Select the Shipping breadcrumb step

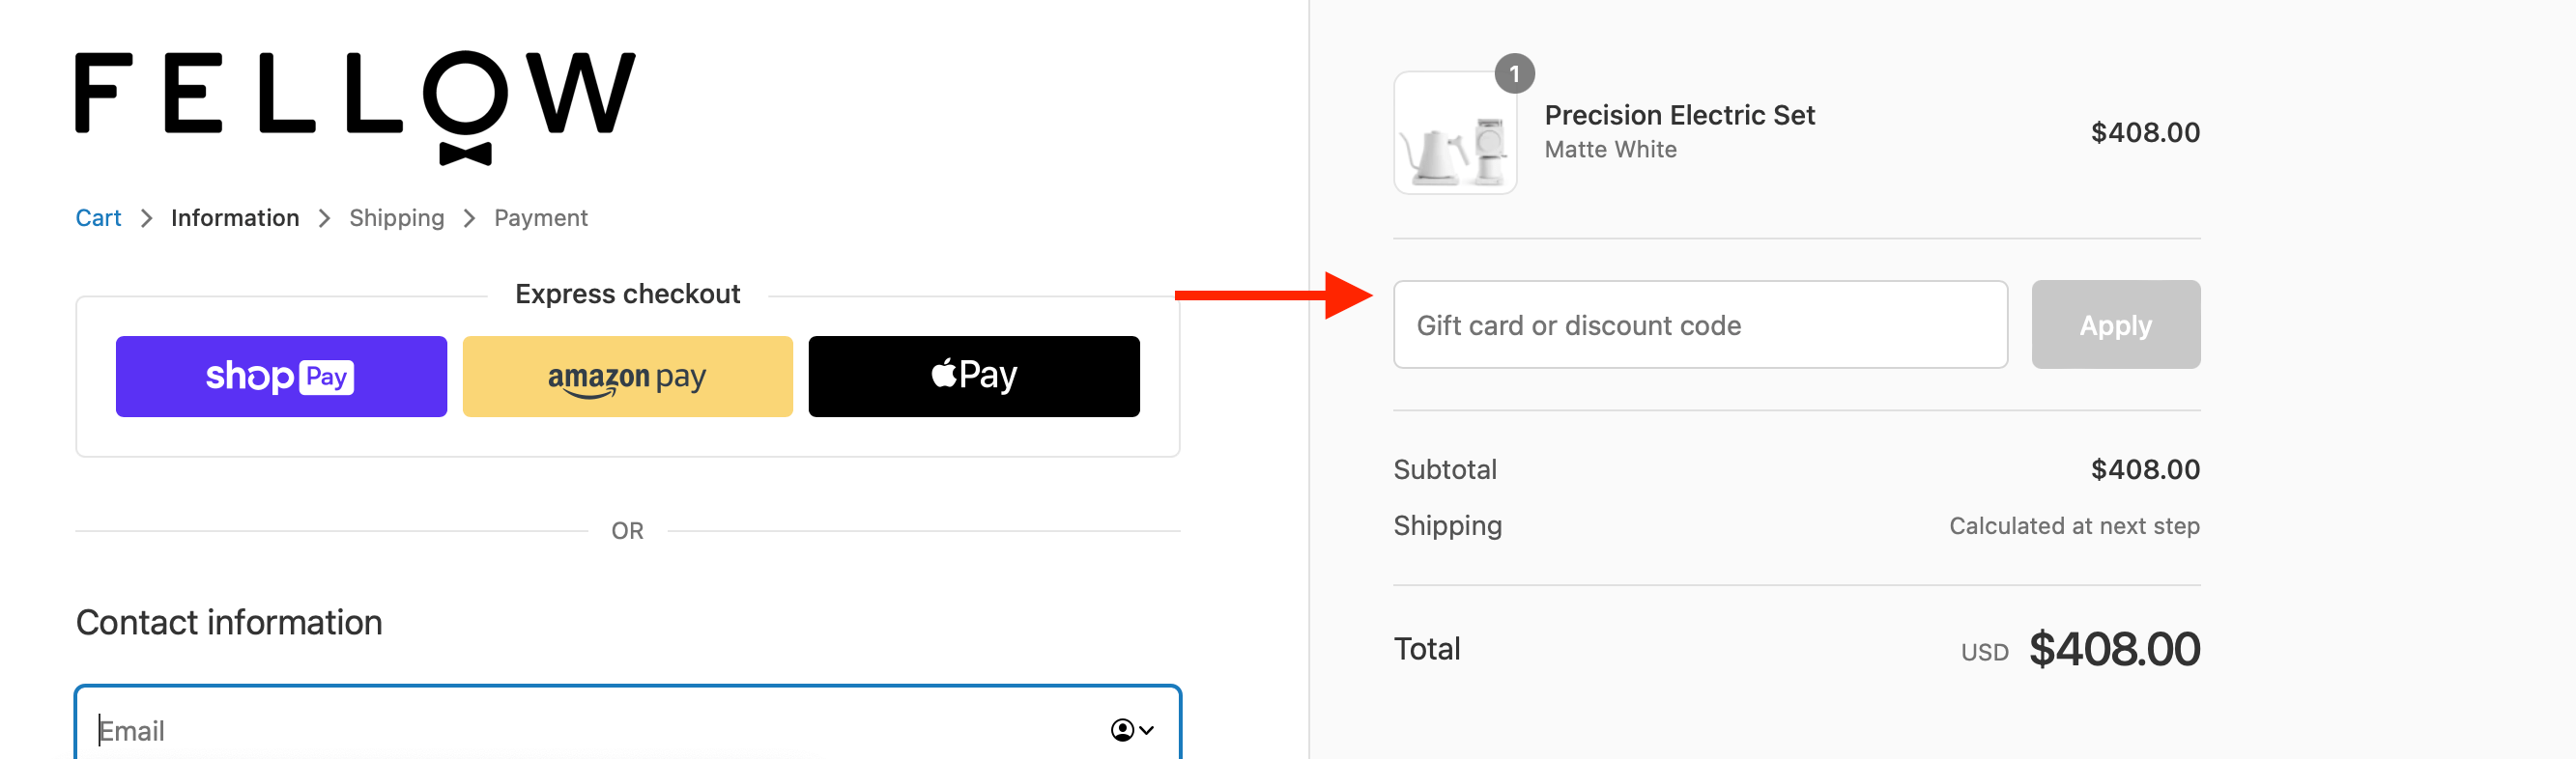point(396,217)
